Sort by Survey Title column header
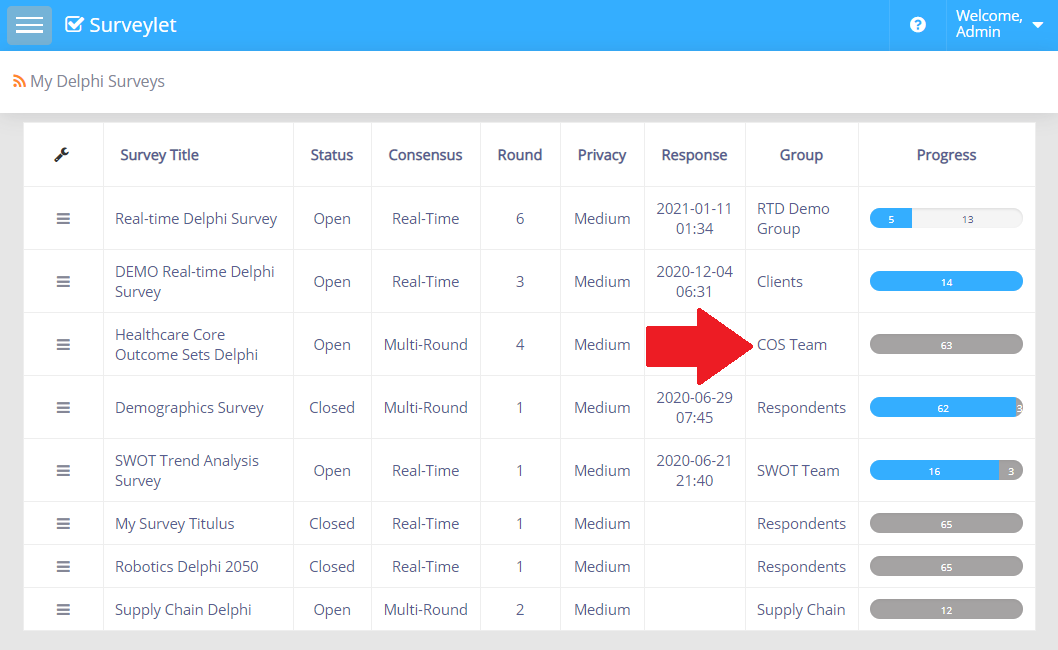Viewport: 1058px width, 650px height. point(159,155)
